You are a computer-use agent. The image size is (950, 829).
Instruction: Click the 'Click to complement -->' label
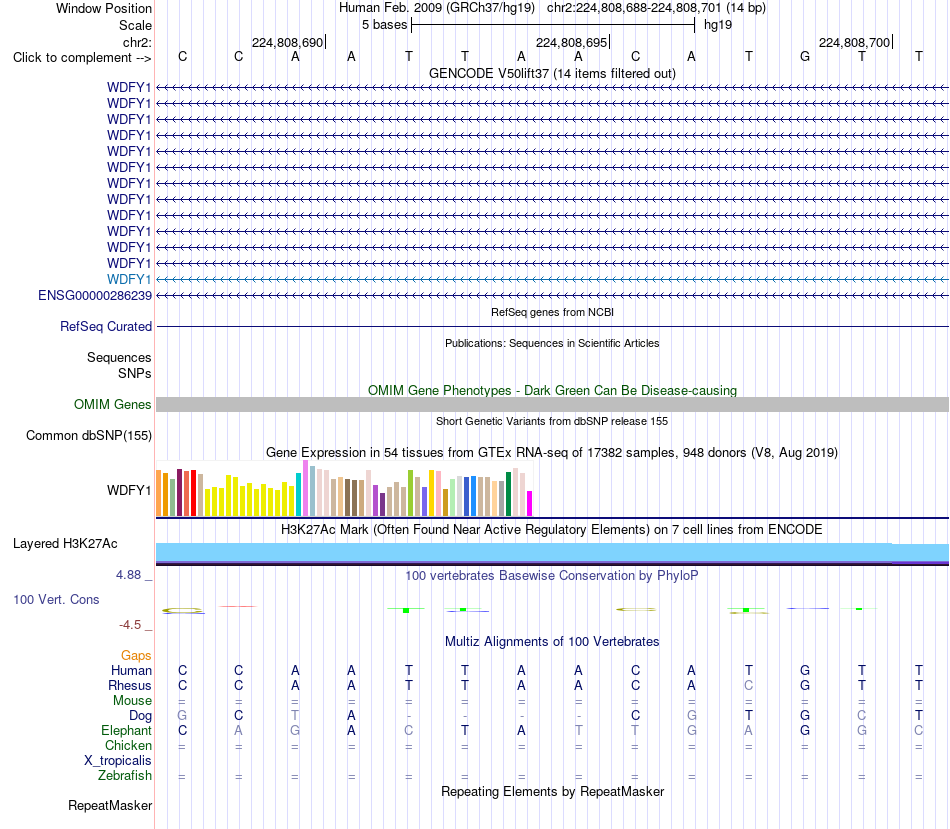pyautogui.click(x=82, y=58)
